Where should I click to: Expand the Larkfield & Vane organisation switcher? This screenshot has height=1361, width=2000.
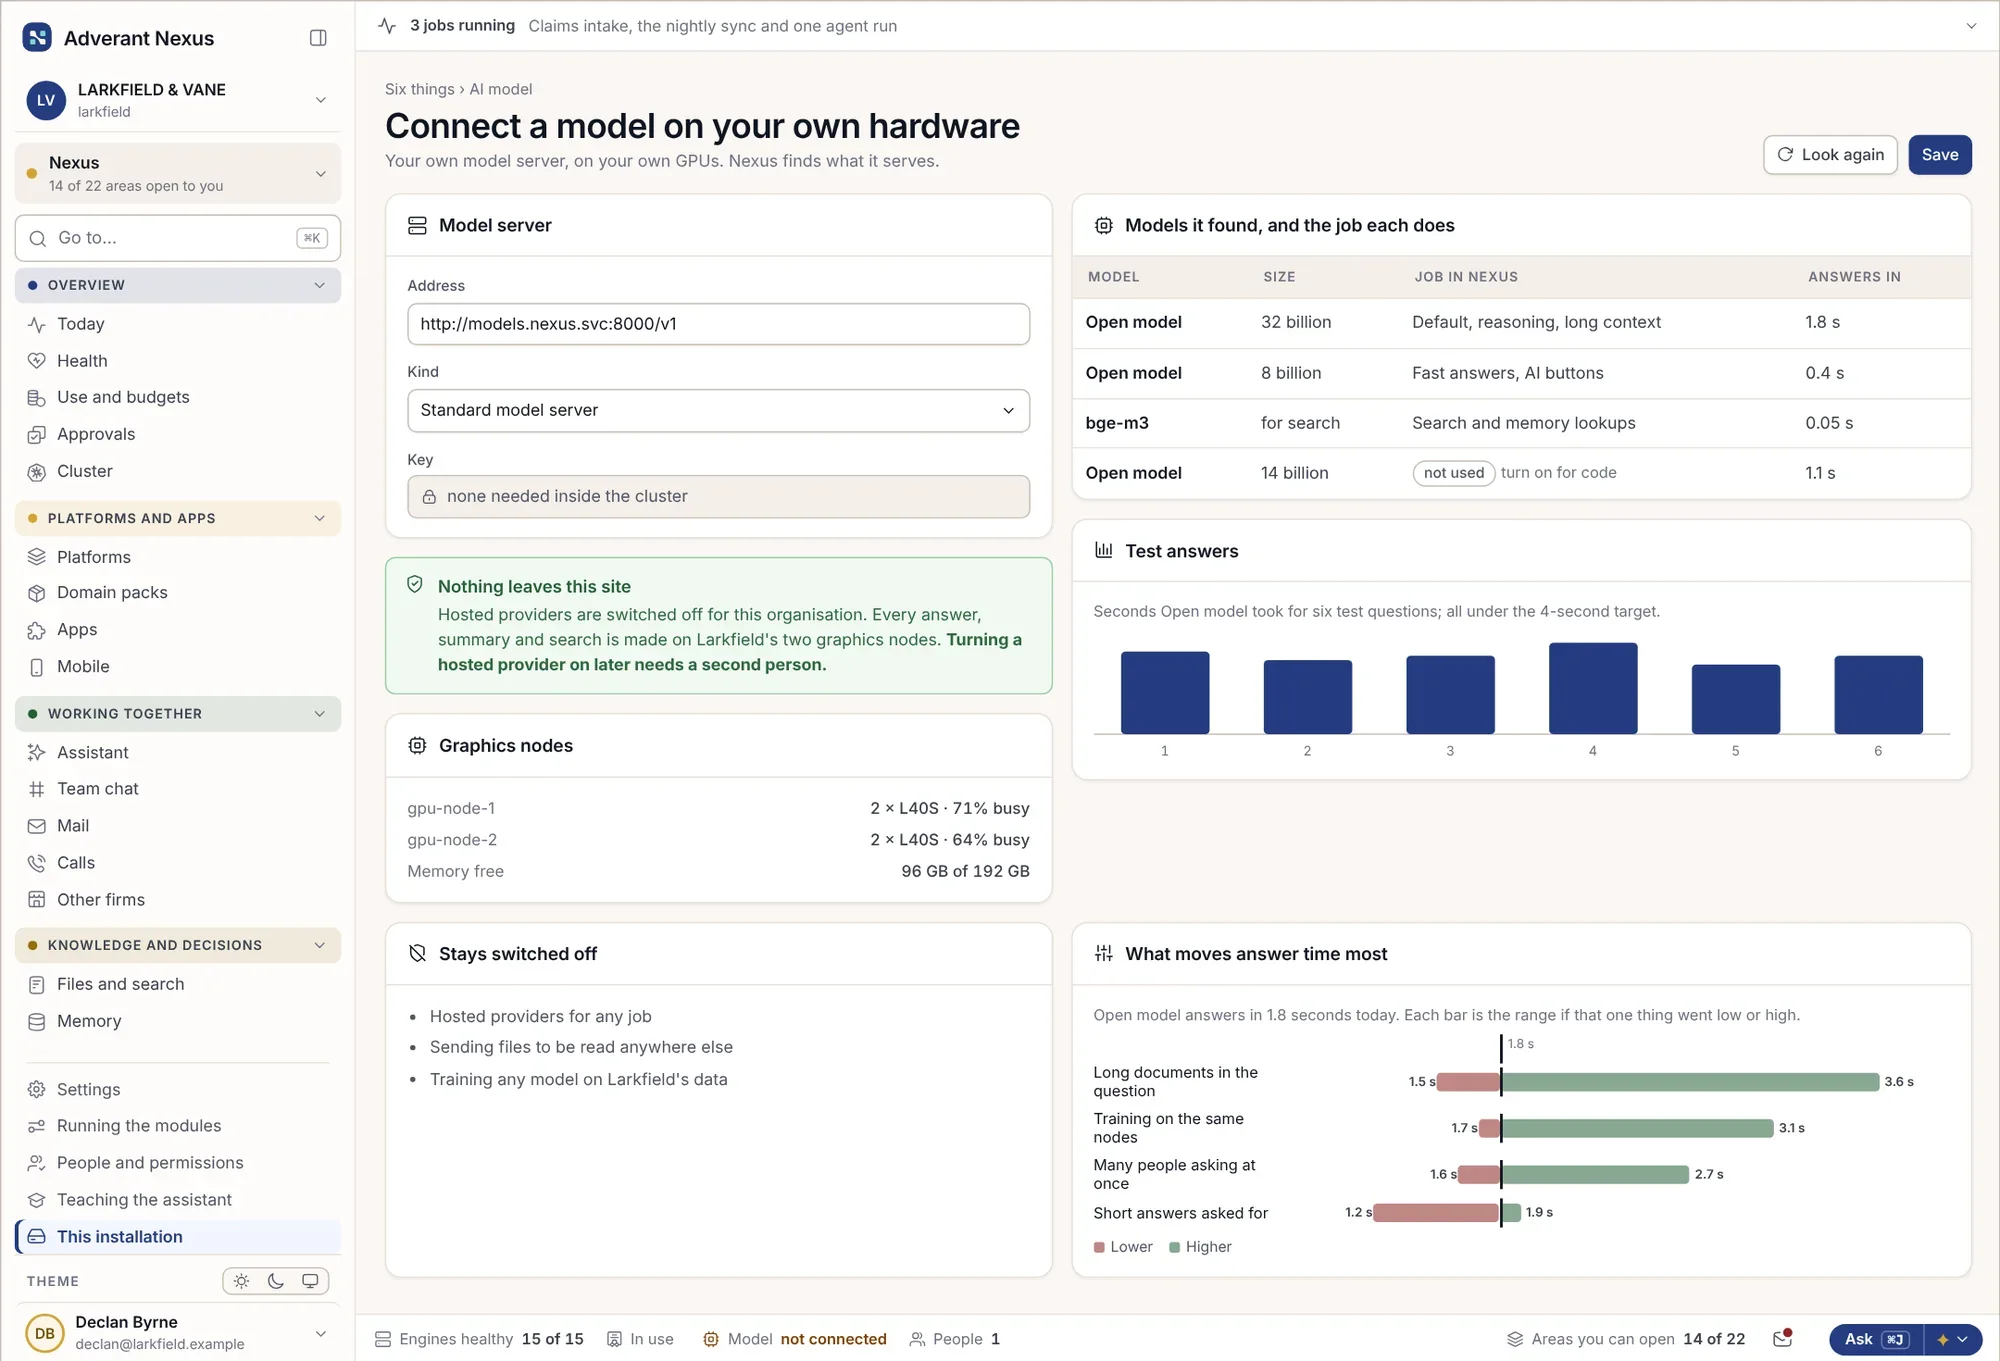coord(178,100)
